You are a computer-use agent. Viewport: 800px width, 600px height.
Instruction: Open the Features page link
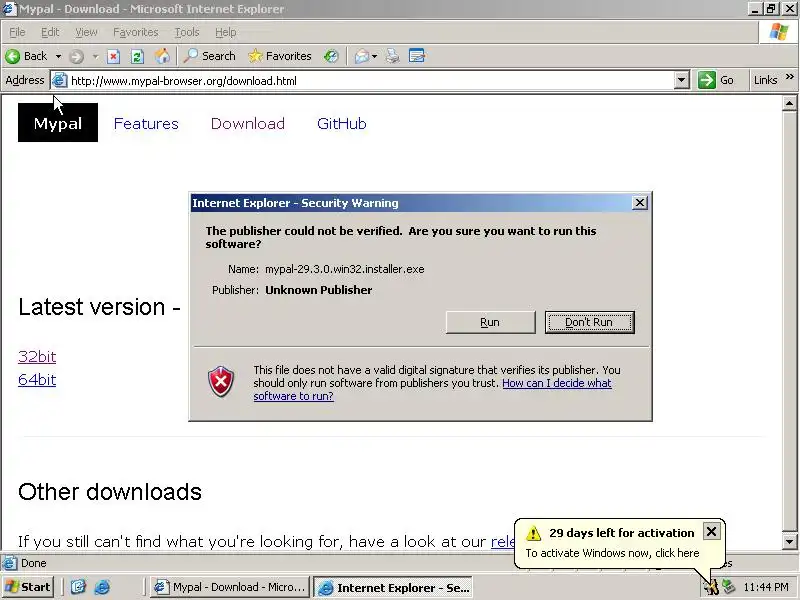coord(146,123)
